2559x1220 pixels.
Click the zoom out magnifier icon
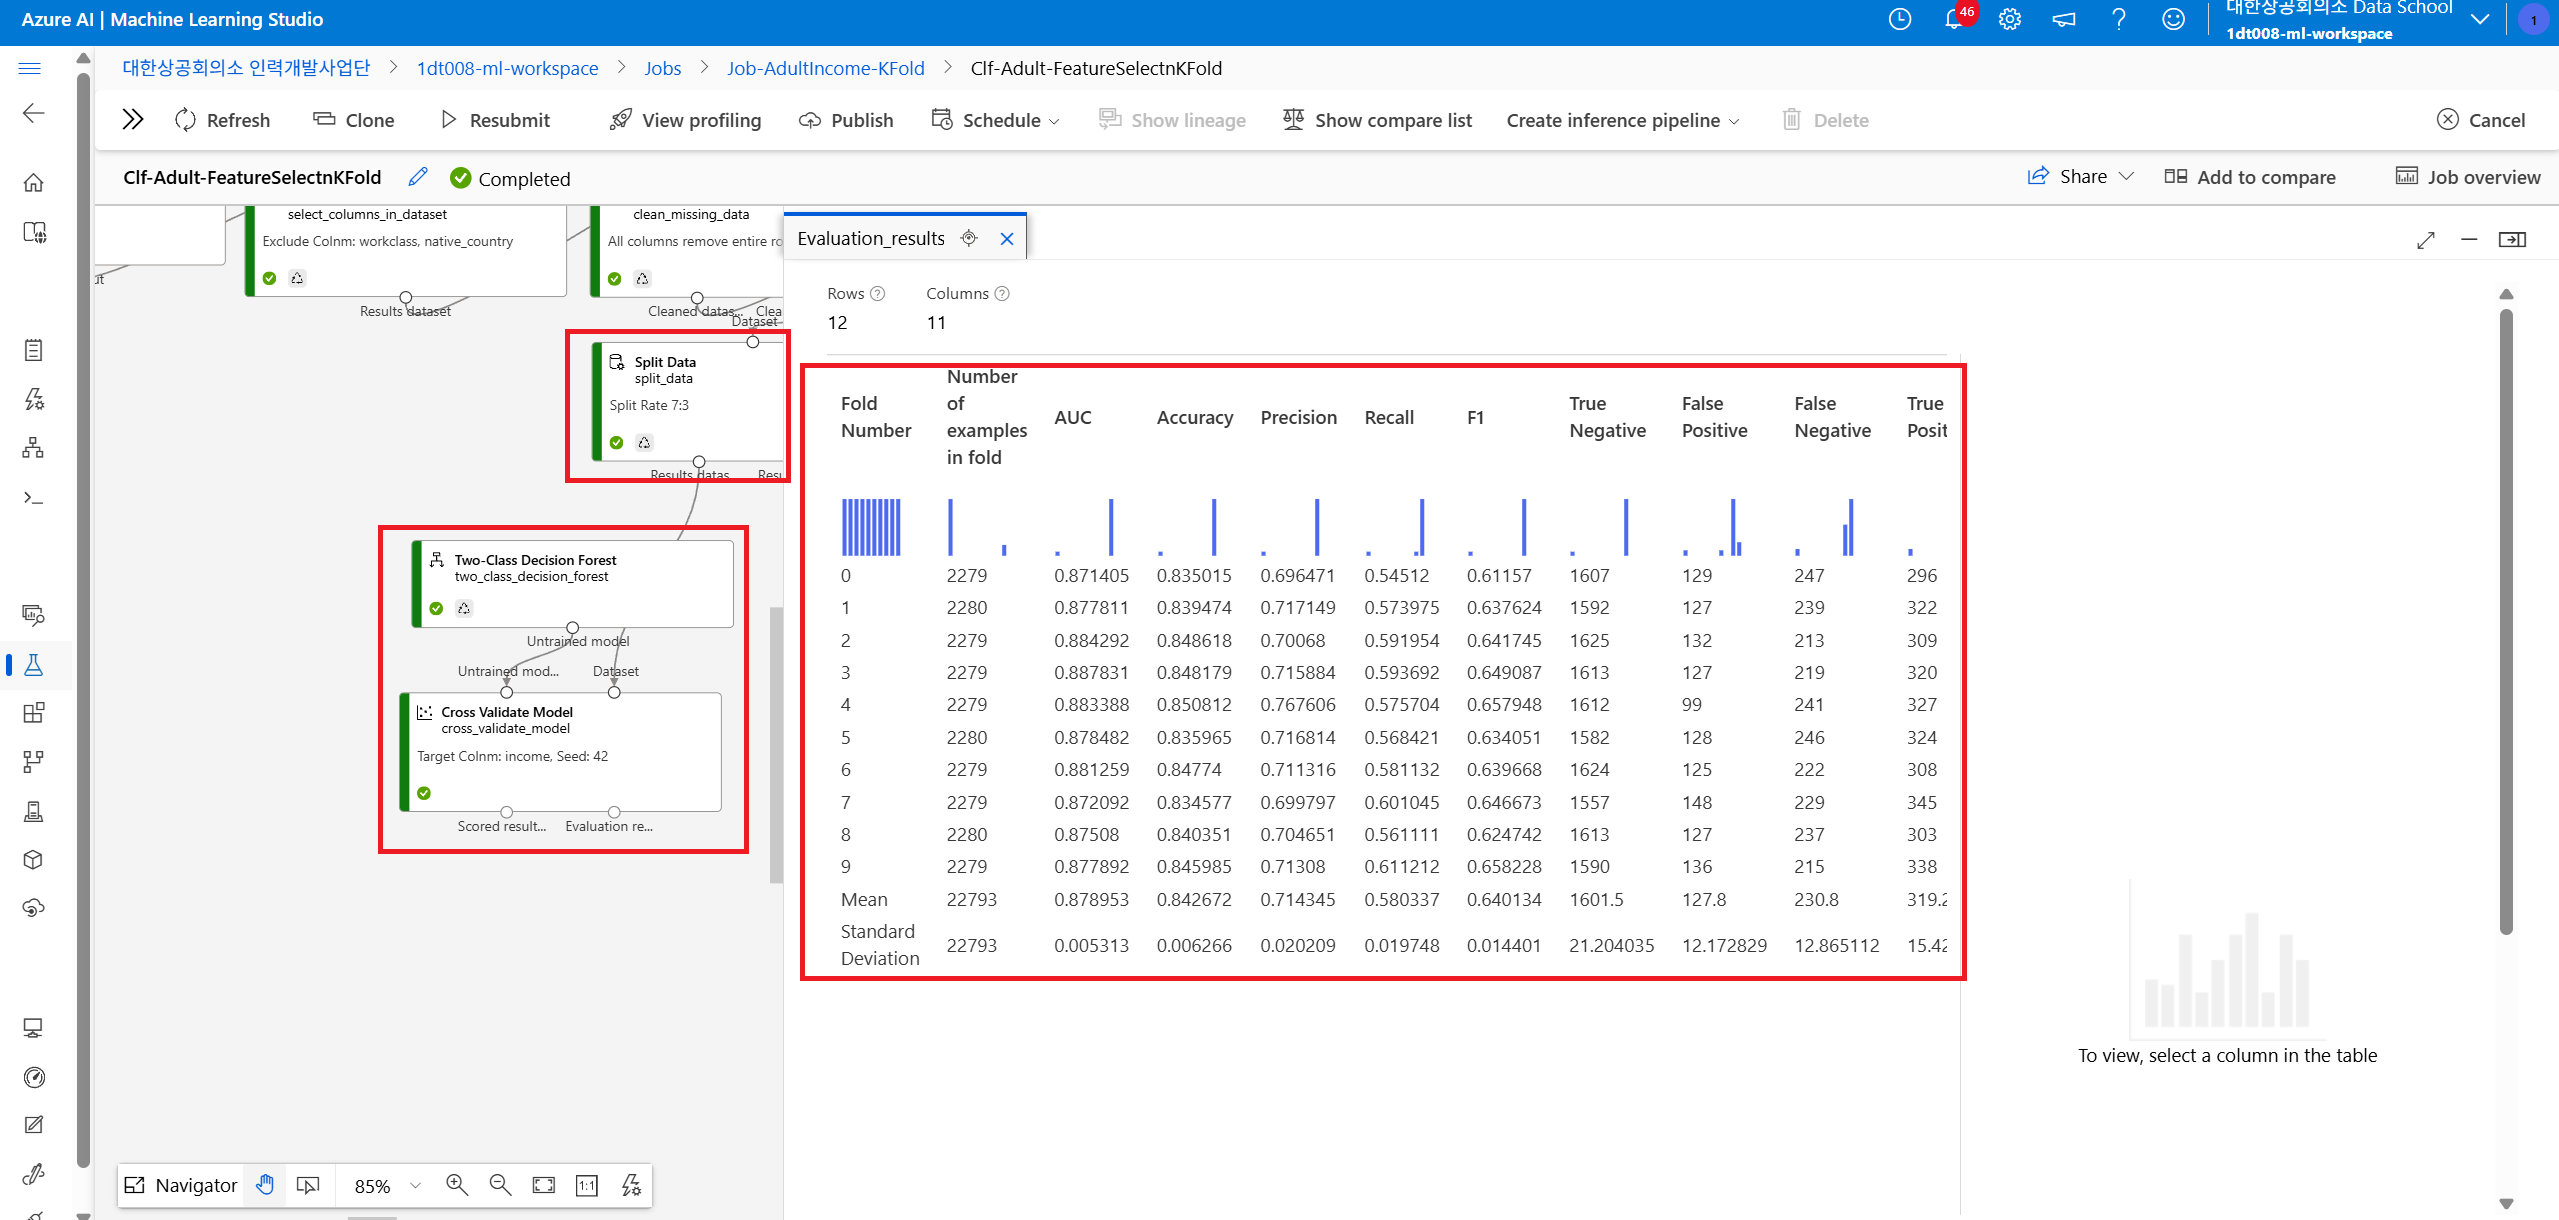pos(500,1185)
